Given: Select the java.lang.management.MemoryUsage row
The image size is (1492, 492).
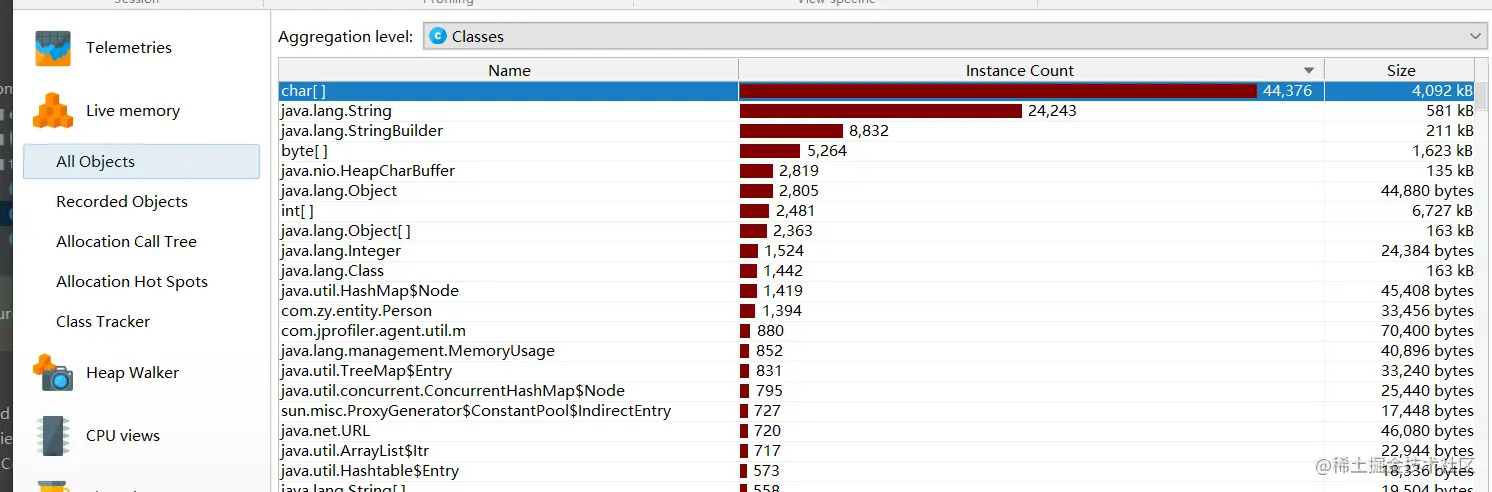Looking at the screenshot, I should point(878,351).
